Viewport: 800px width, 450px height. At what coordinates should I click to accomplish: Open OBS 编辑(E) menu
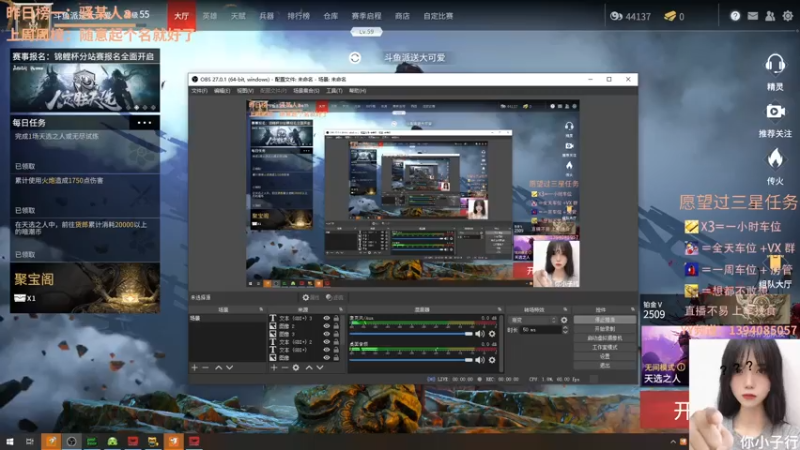(x=222, y=91)
